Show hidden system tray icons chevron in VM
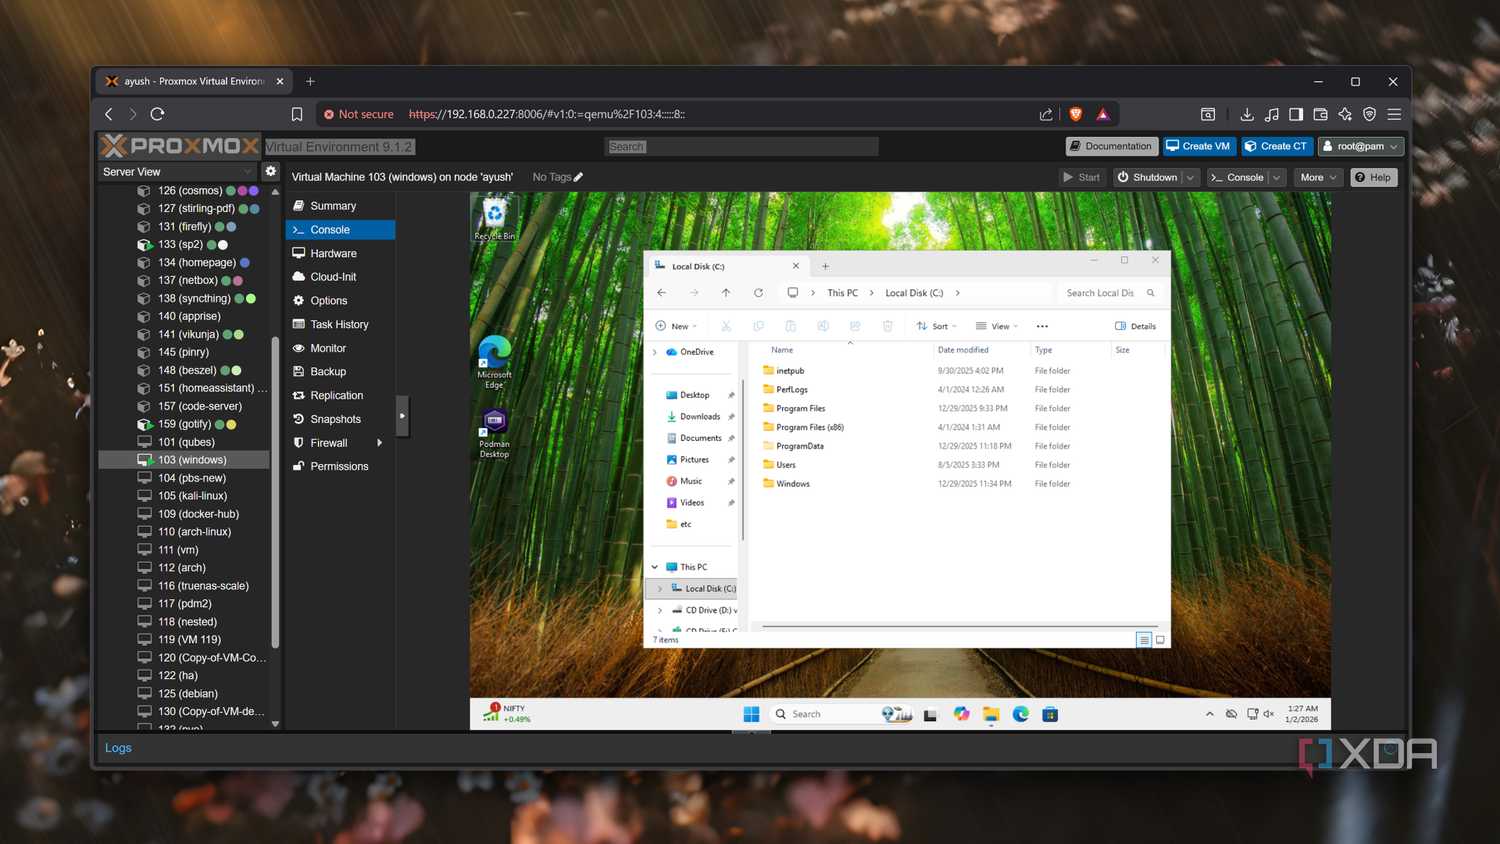Viewport: 1500px width, 844px height. [x=1210, y=714]
